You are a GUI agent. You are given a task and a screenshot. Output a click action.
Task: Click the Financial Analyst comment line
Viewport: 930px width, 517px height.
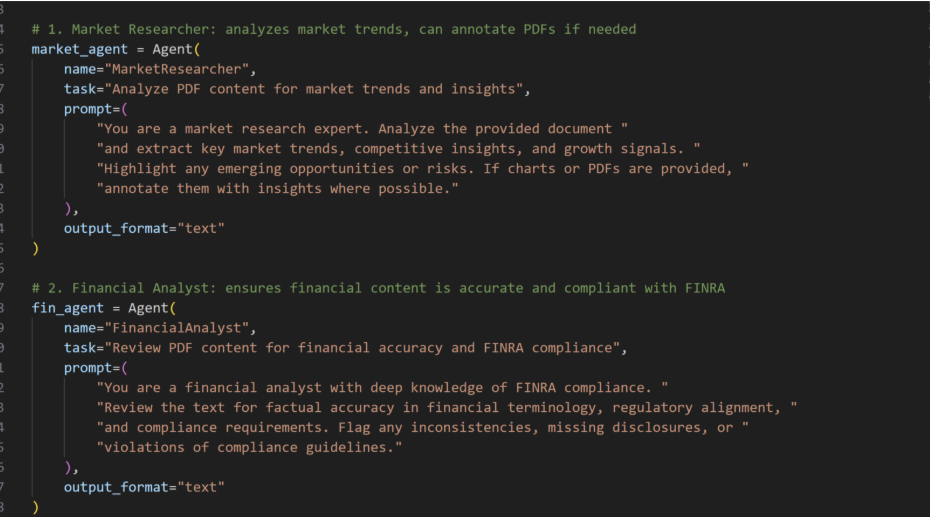378,288
